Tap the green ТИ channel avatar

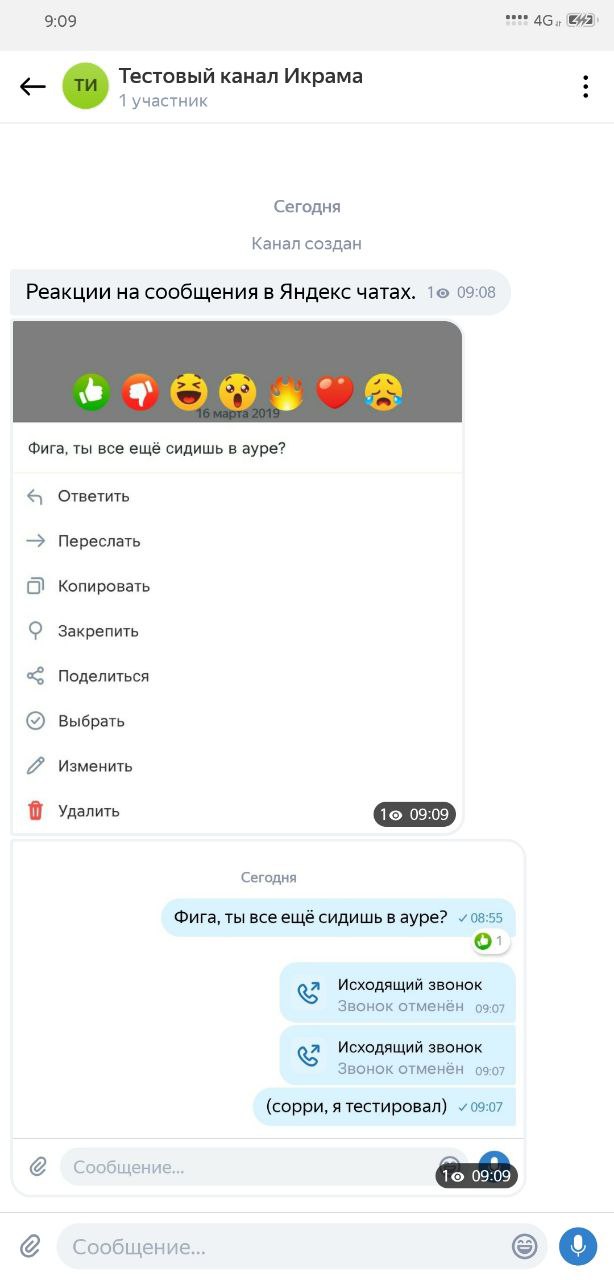point(86,86)
